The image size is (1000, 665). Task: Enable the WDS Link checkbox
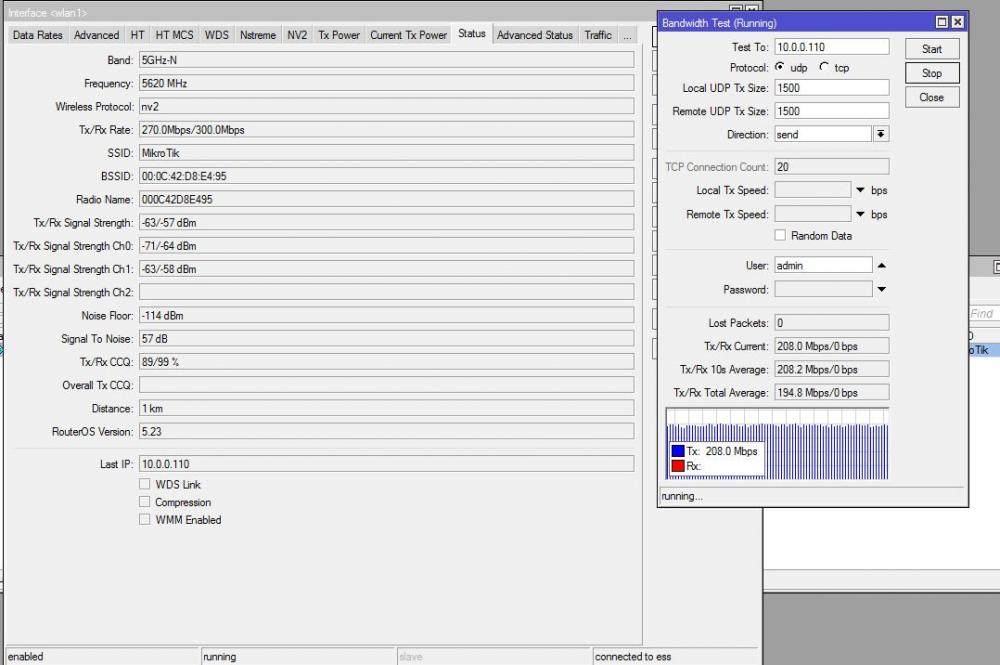[145, 484]
